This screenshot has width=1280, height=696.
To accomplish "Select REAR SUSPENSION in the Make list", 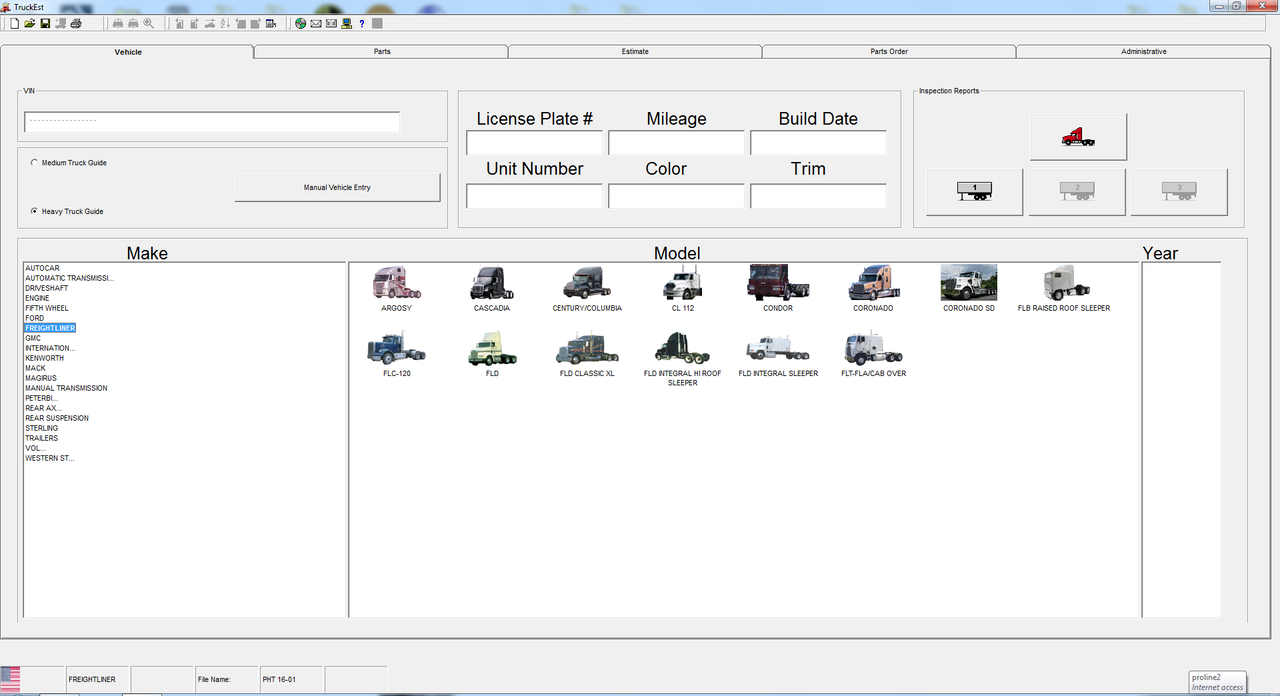I will coord(57,418).
